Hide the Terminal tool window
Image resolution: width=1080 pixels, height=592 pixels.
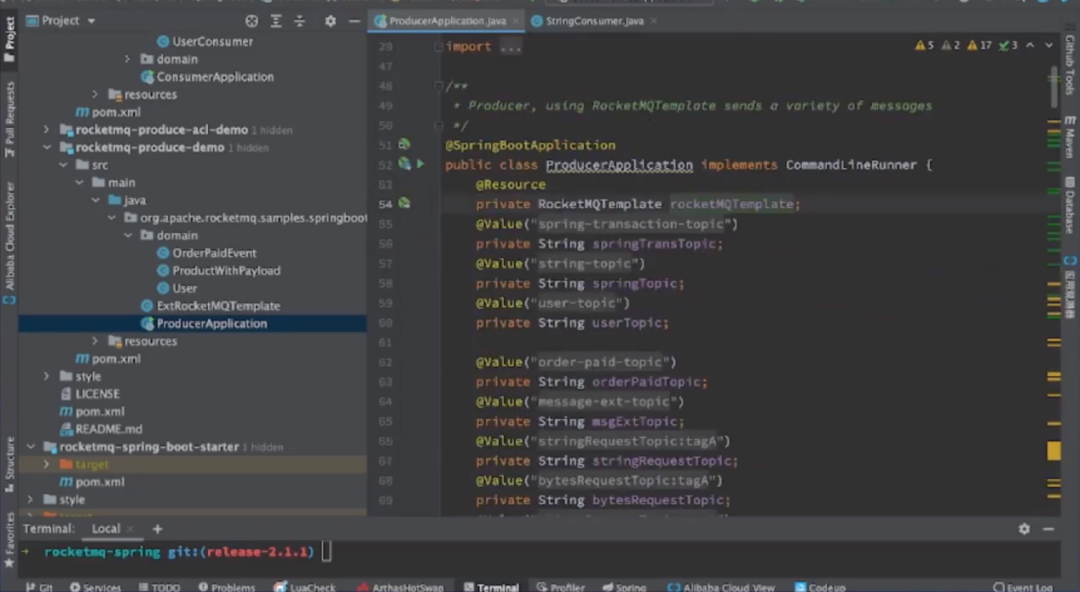coord(1048,529)
